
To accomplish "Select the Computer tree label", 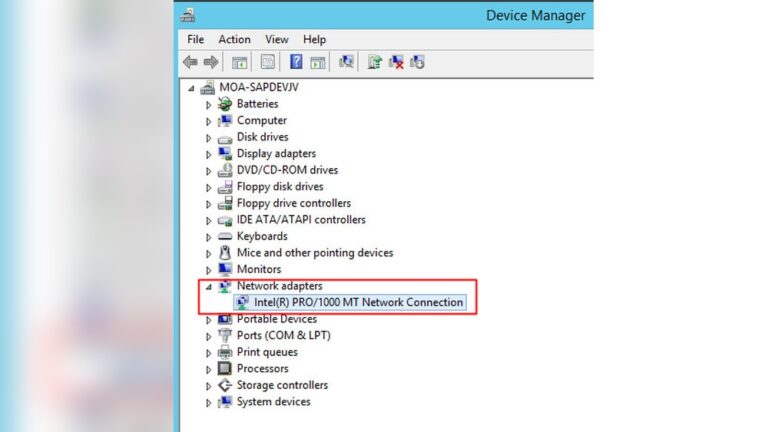I will pos(262,120).
